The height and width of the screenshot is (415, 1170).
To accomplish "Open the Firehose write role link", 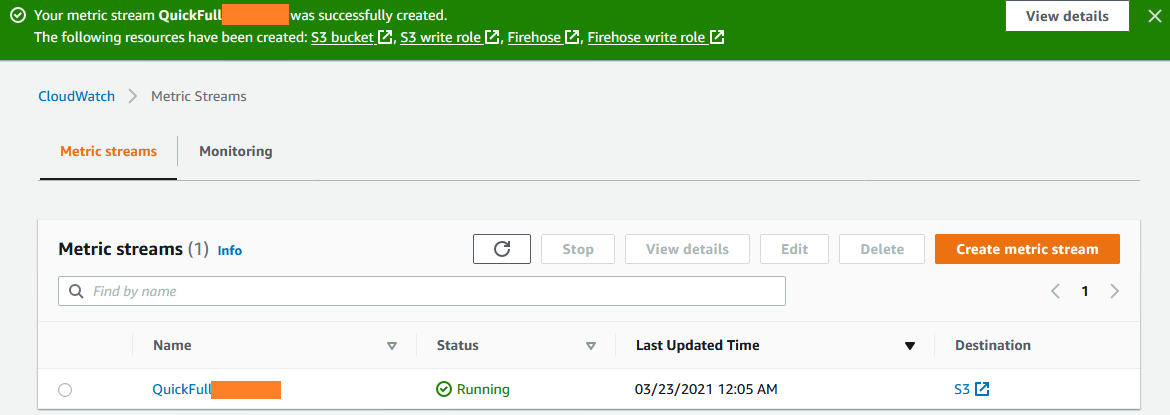I will (x=655, y=37).
